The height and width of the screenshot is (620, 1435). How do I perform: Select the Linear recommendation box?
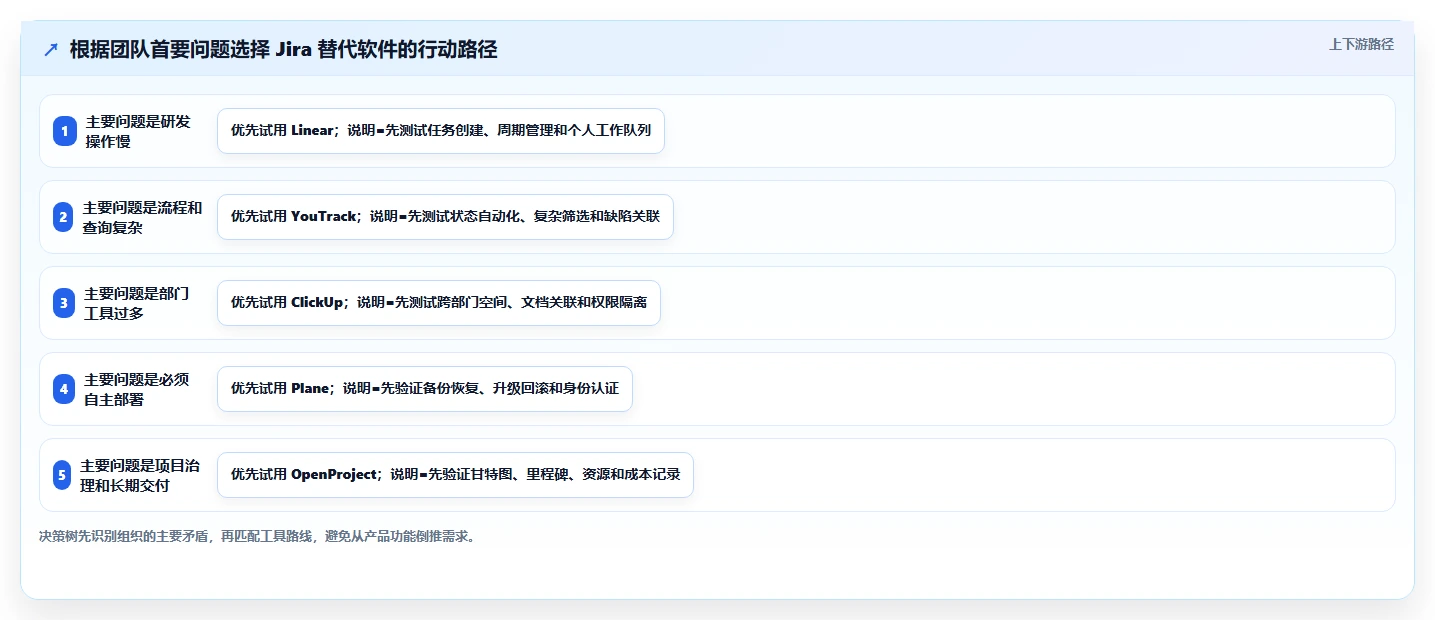441,131
